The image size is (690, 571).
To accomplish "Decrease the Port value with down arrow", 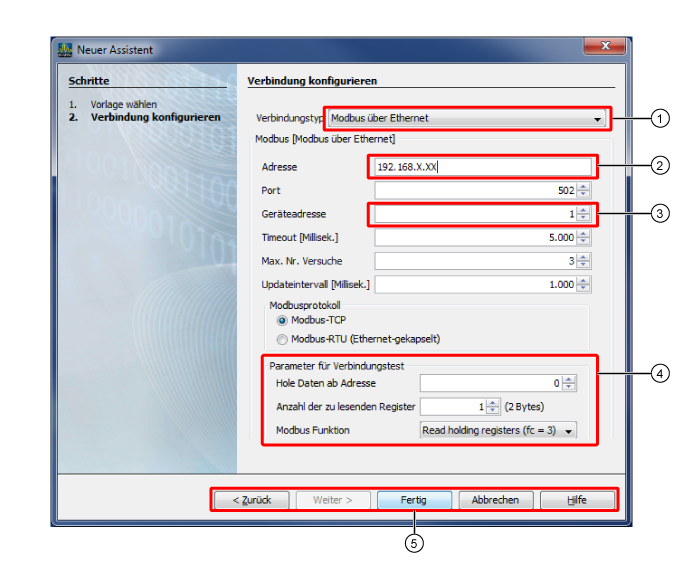I will click(584, 194).
